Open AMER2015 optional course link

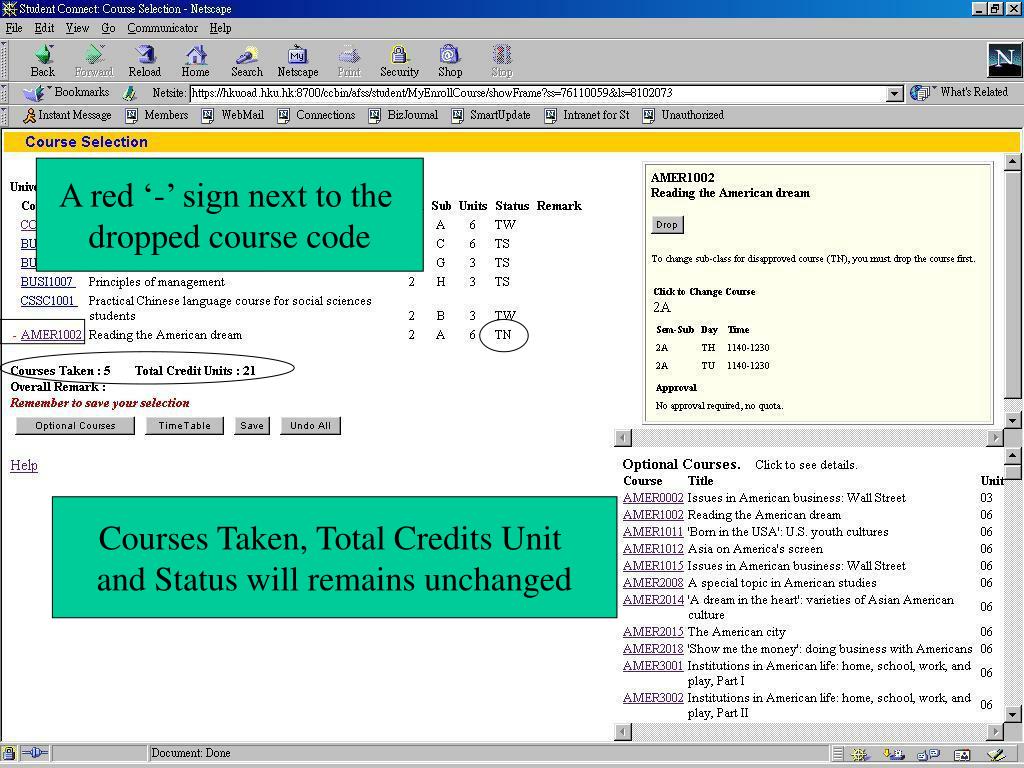(653, 632)
